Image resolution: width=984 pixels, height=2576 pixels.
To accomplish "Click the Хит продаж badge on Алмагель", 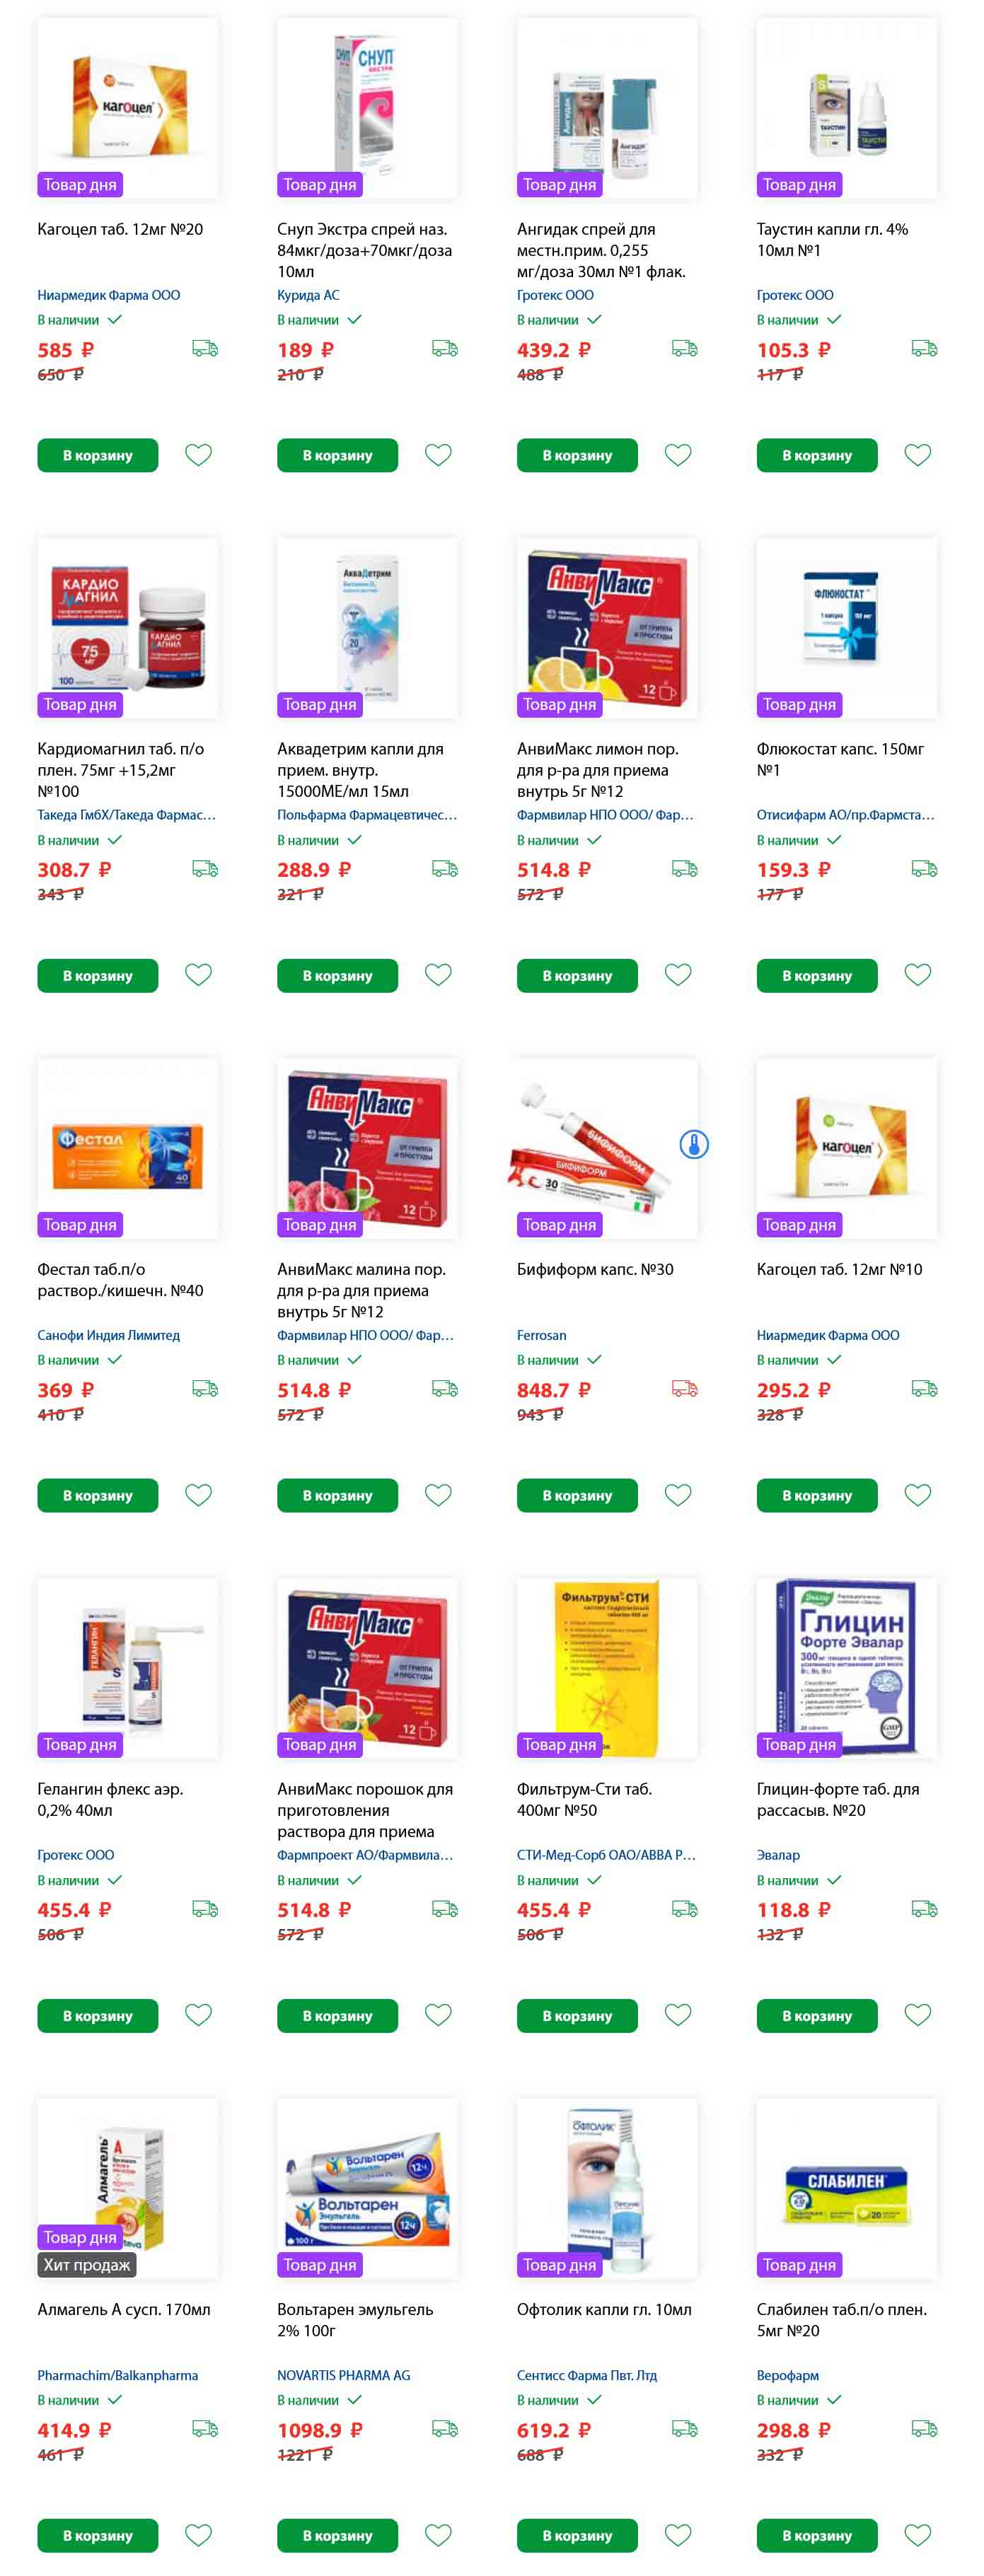I will [x=87, y=2265].
